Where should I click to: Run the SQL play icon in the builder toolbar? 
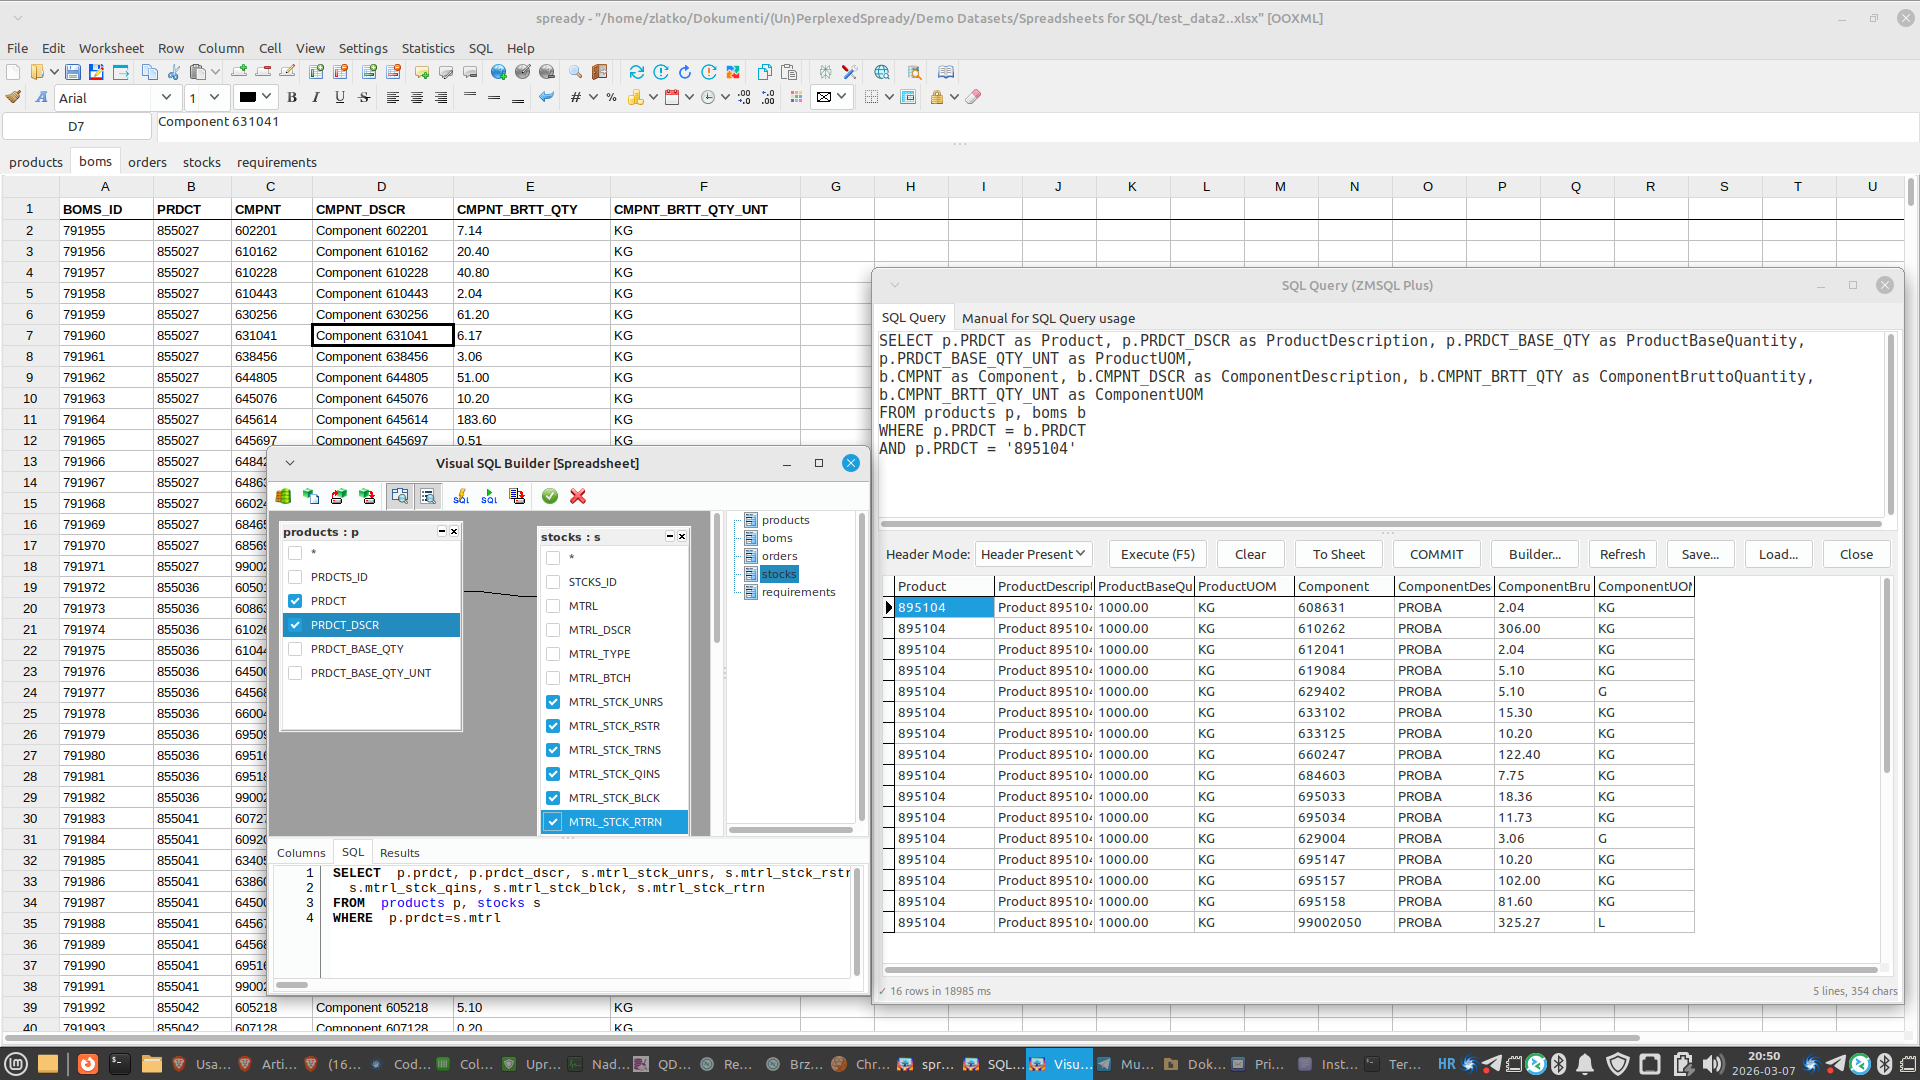pyautogui.click(x=489, y=496)
